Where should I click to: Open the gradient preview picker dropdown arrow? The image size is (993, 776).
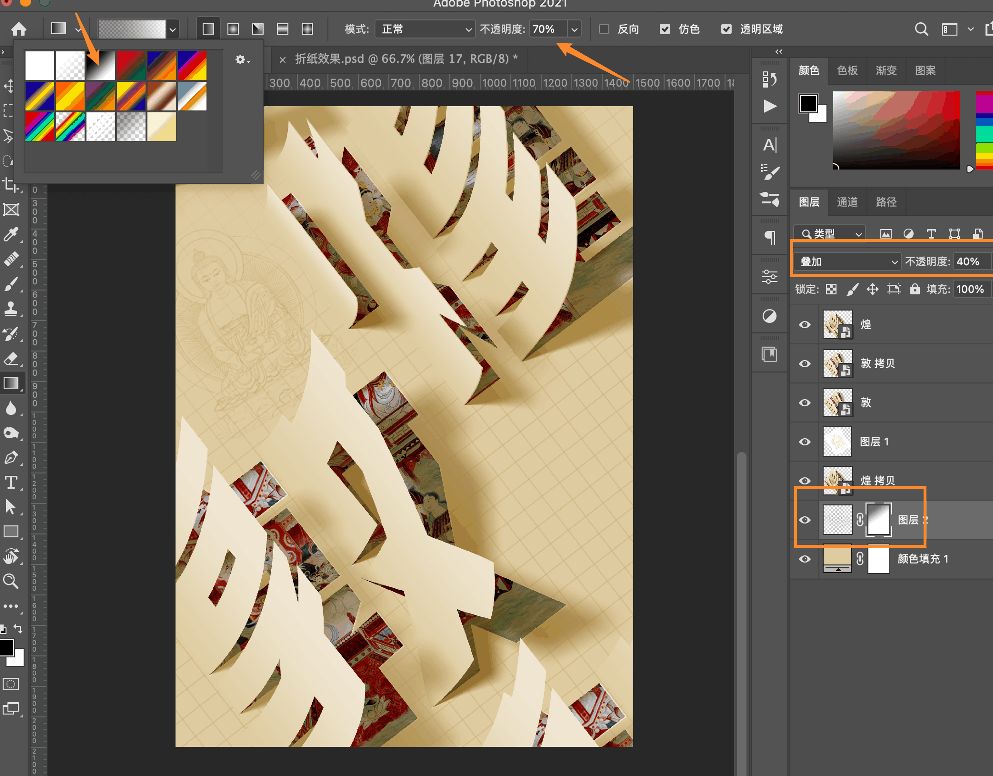(172, 29)
